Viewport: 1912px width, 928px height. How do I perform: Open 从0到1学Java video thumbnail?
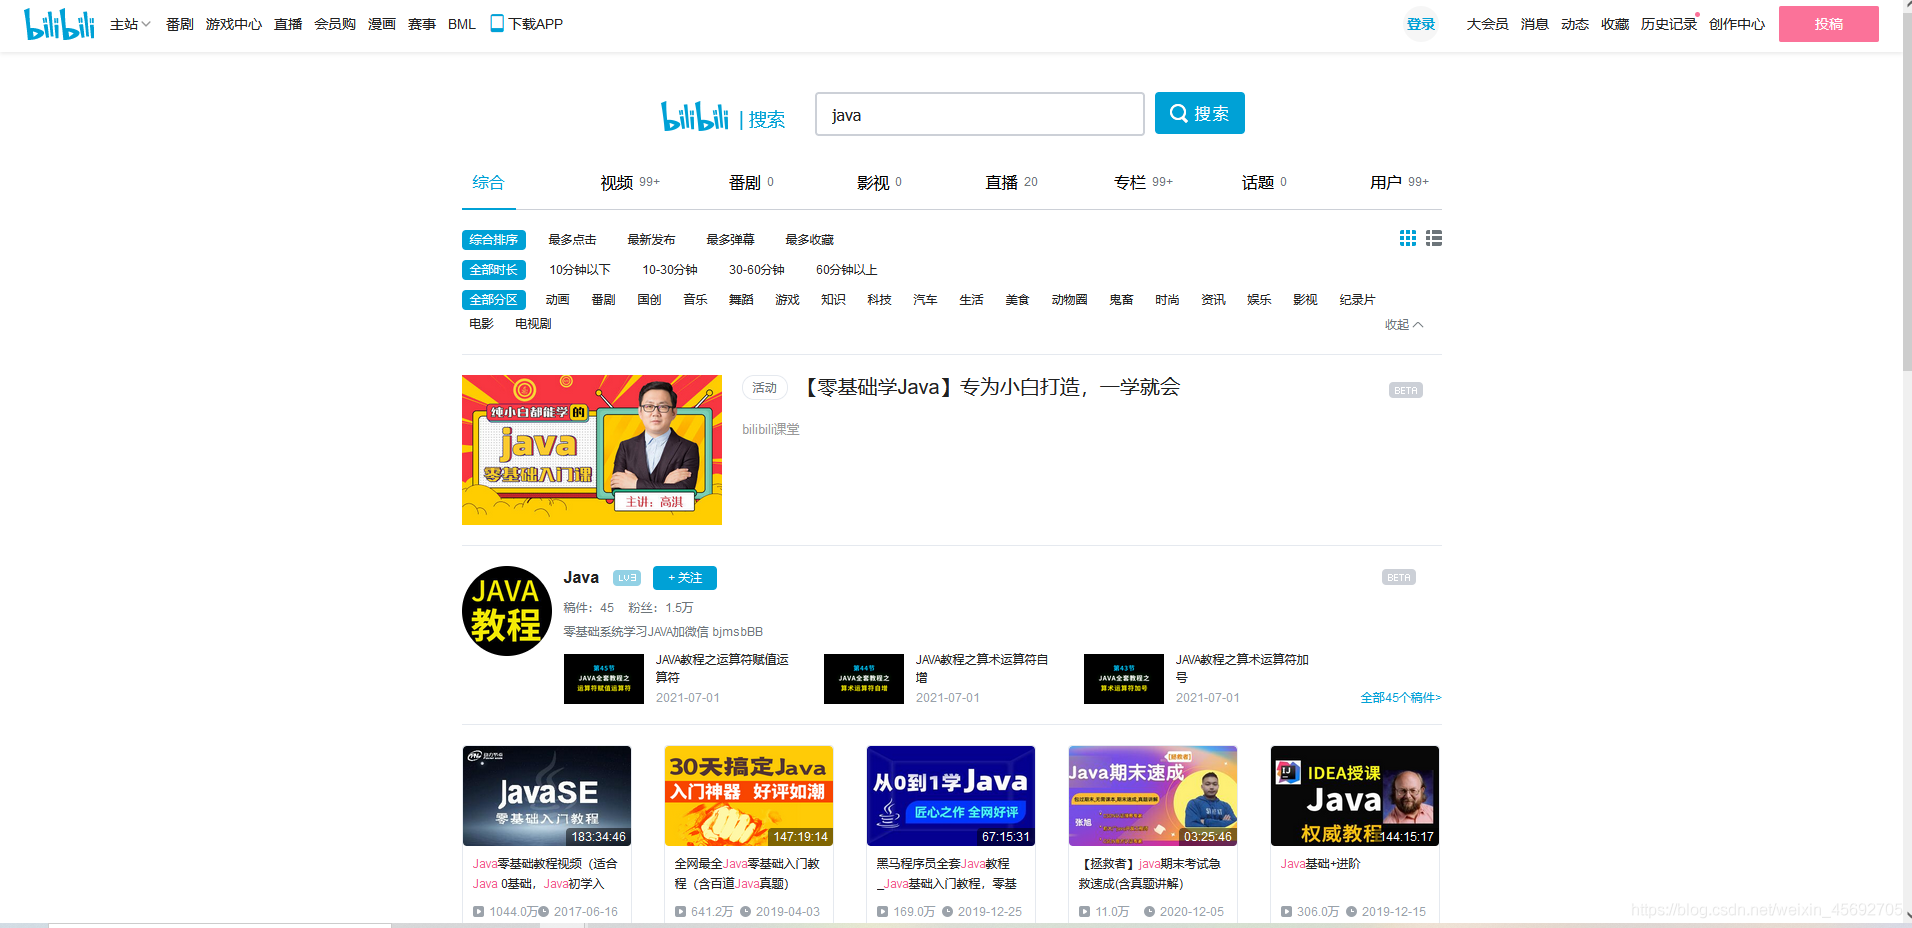951,796
